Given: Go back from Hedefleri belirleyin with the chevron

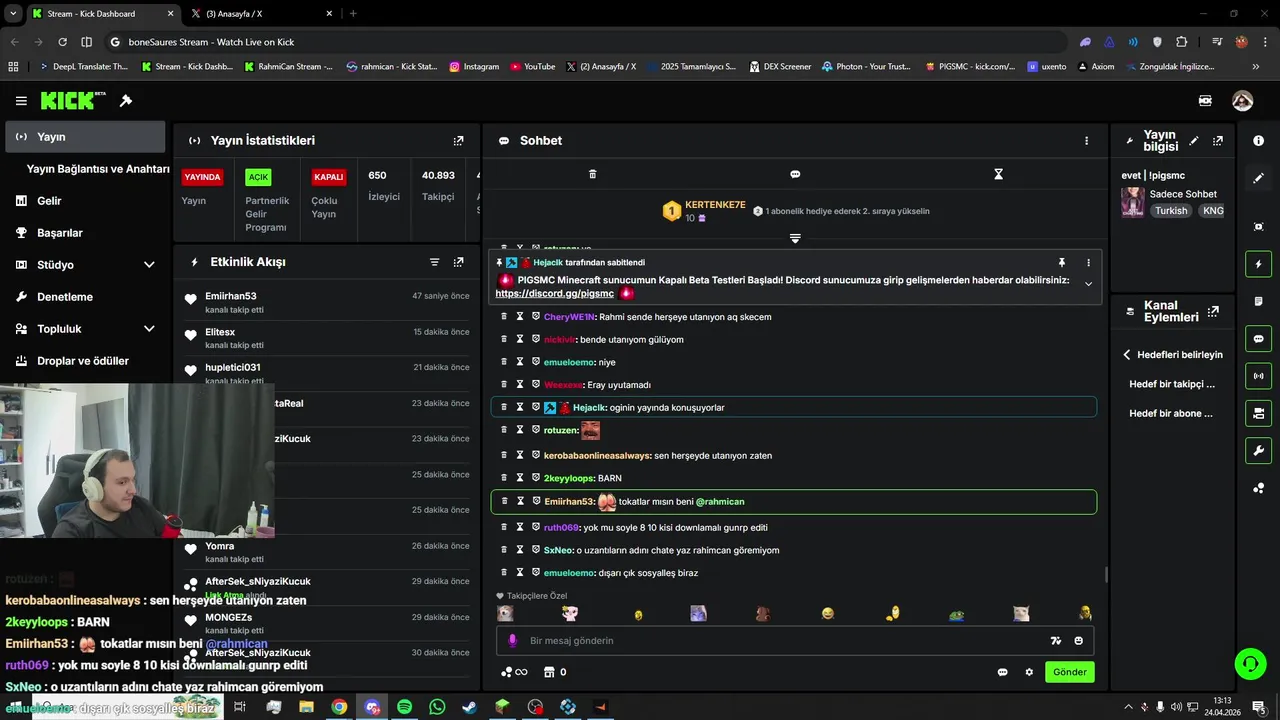Looking at the screenshot, I should (x=1126, y=355).
